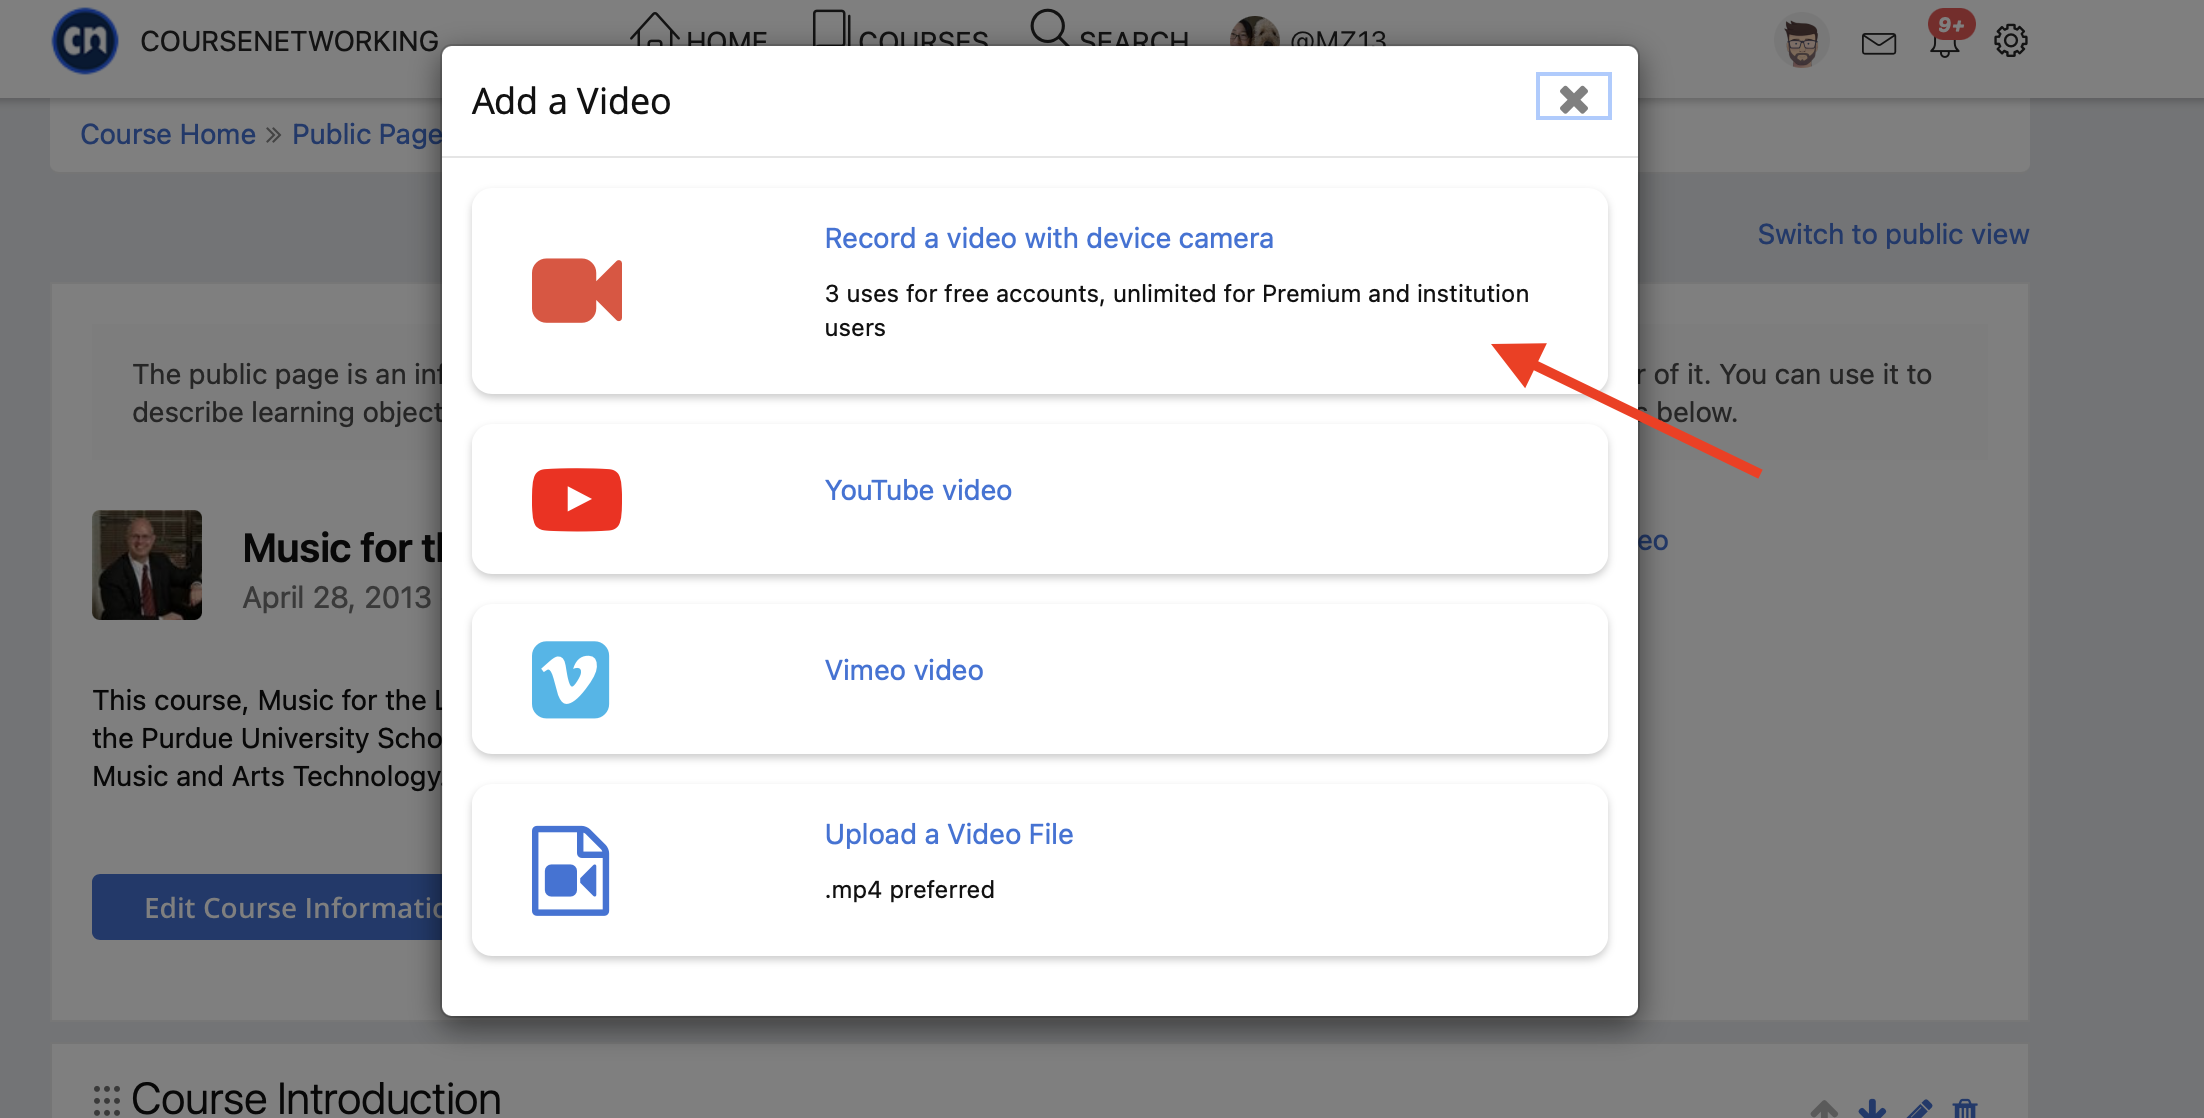This screenshot has width=2204, height=1118.
Task: Click the '.mp4 preferred' note text
Action: [x=909, y=889]
